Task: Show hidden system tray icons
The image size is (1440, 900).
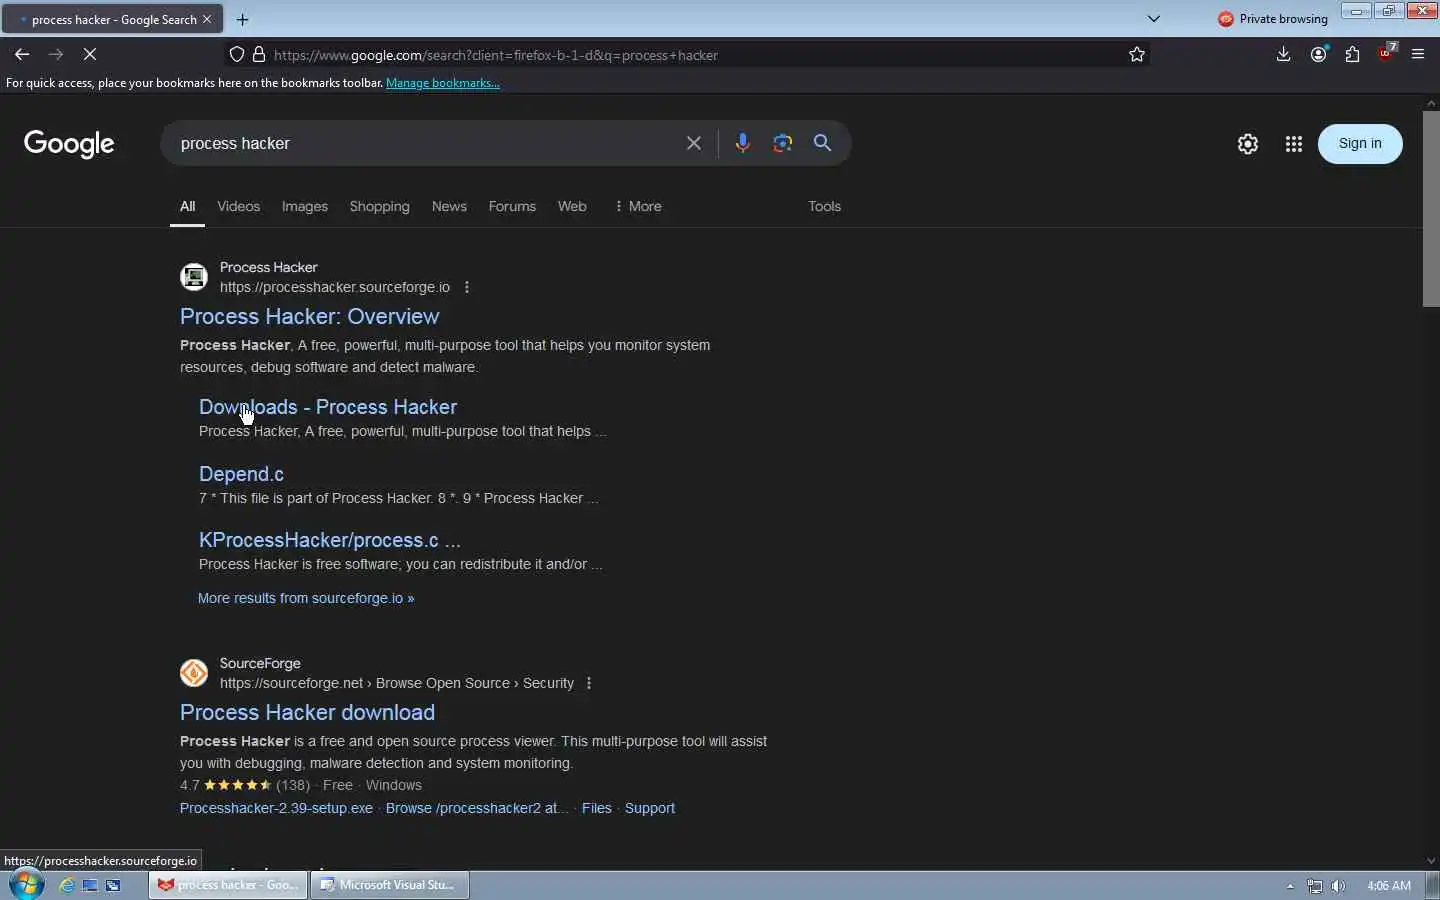Action: (x=1290, y=886)
